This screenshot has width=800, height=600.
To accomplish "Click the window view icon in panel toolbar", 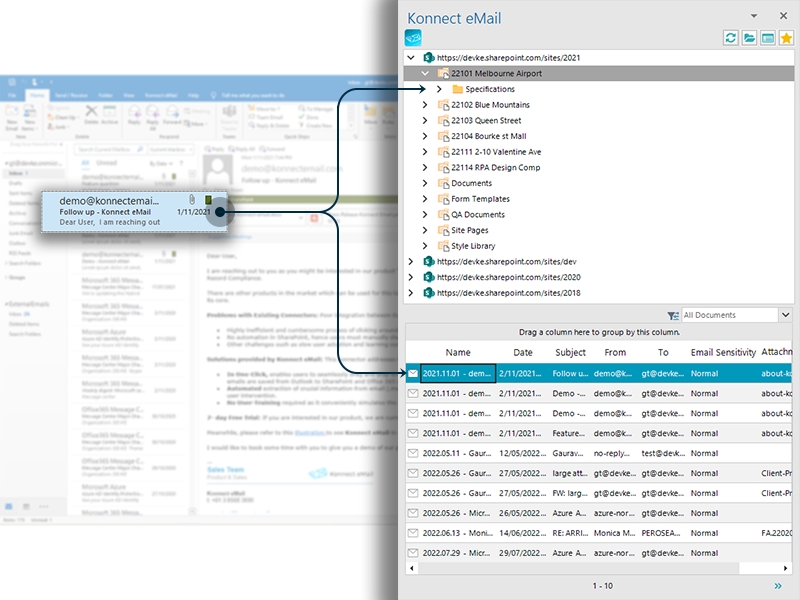I will [767, 38].
